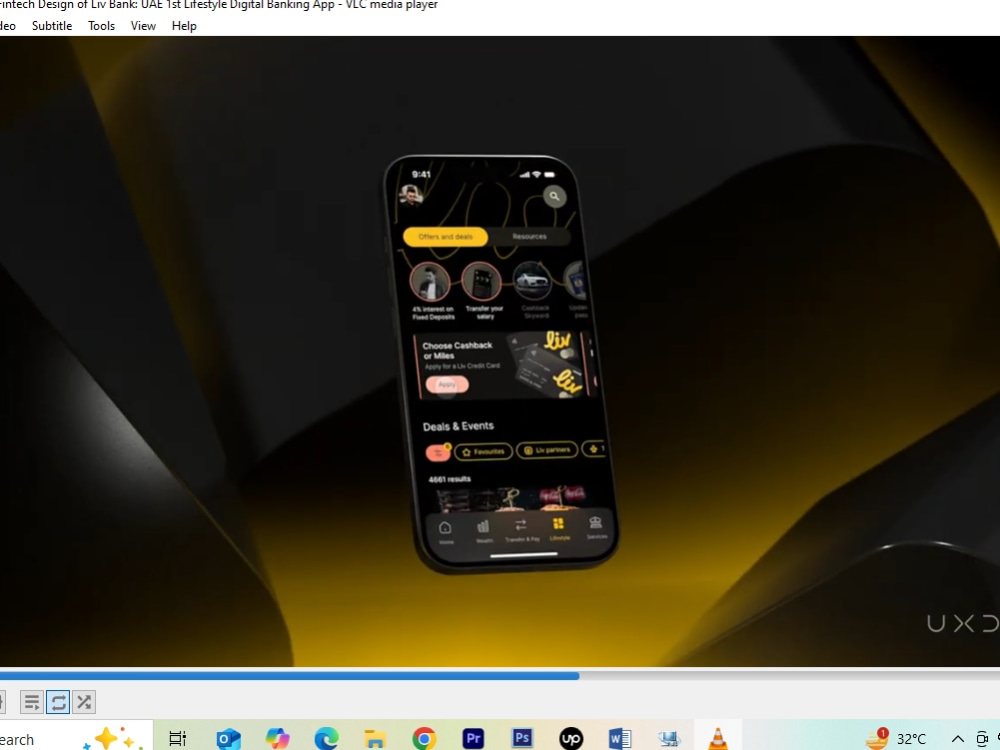The image size is (1000, 750).
Task: Open Adobe Photoshop from the taskbar
Action: click(x=522, y=739)
